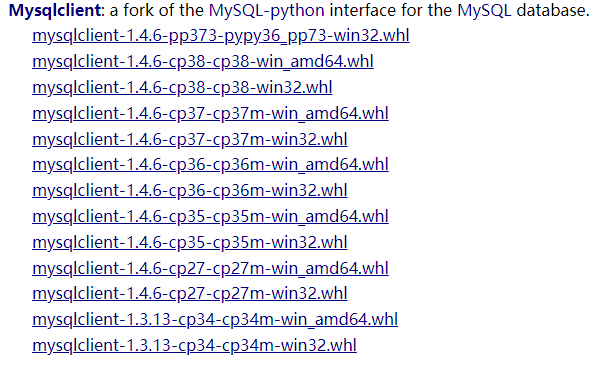Choose mysqlclient-1.4.6-cp35-cp35m-win_amd64.whl
Screen dimensions: 611x370
pos(210,217)
